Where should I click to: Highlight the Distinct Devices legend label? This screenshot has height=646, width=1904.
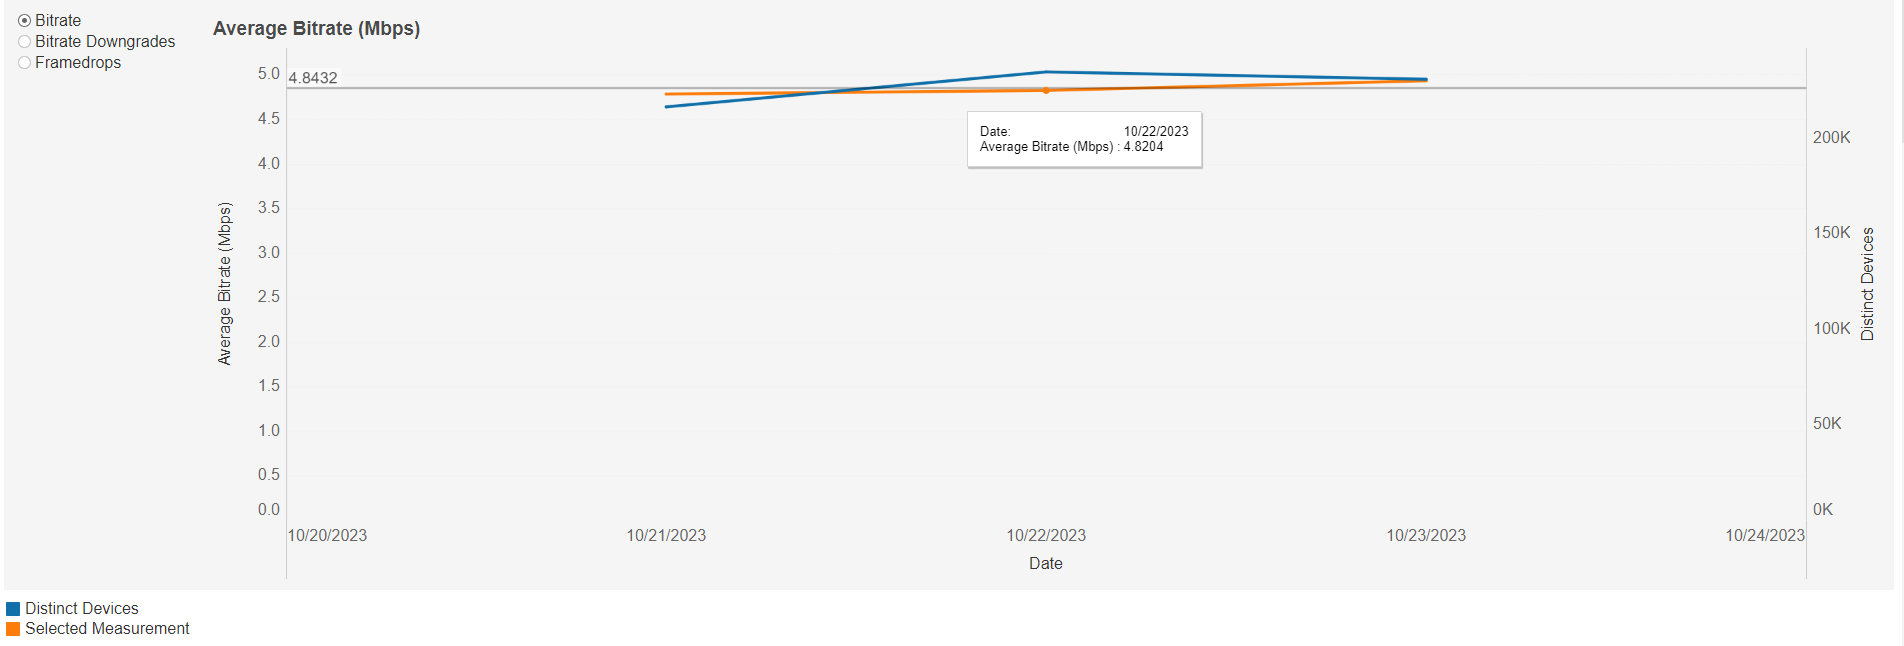pyautogui.click(x=82, y=609)
